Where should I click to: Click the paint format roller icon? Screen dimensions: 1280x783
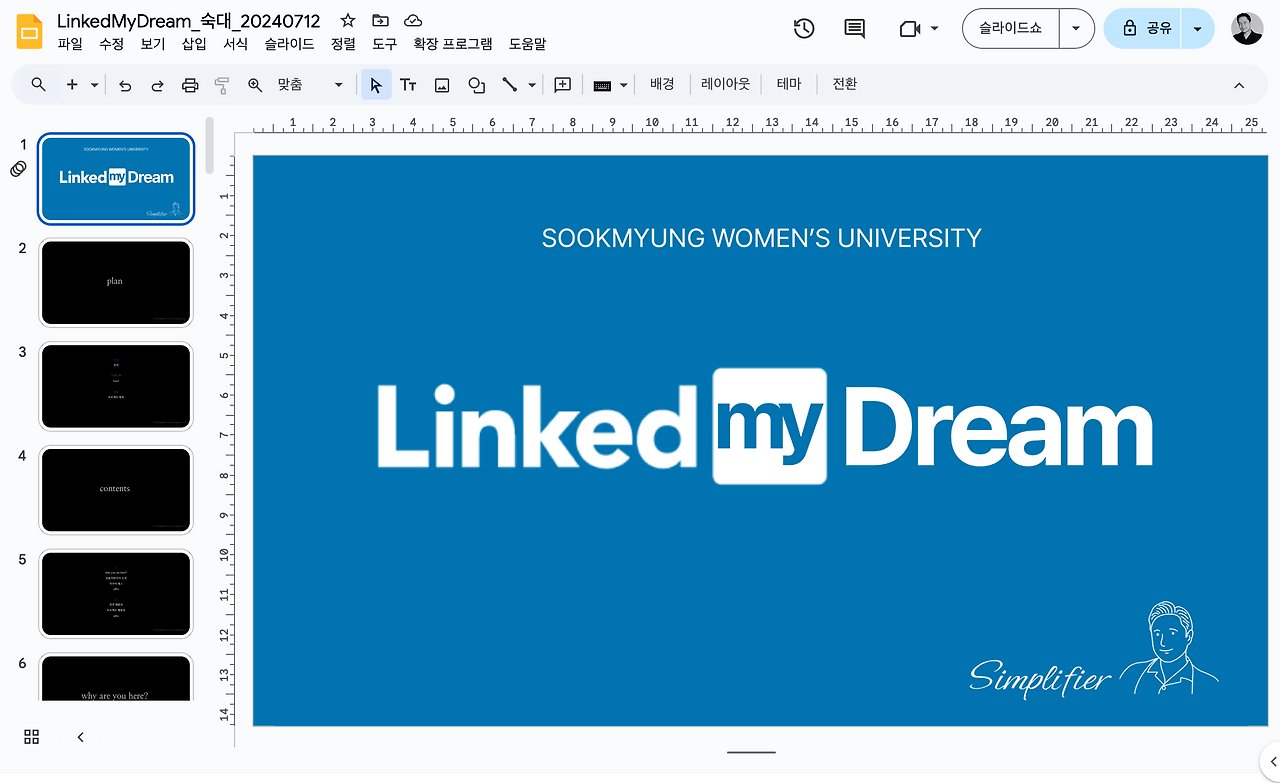222,85
